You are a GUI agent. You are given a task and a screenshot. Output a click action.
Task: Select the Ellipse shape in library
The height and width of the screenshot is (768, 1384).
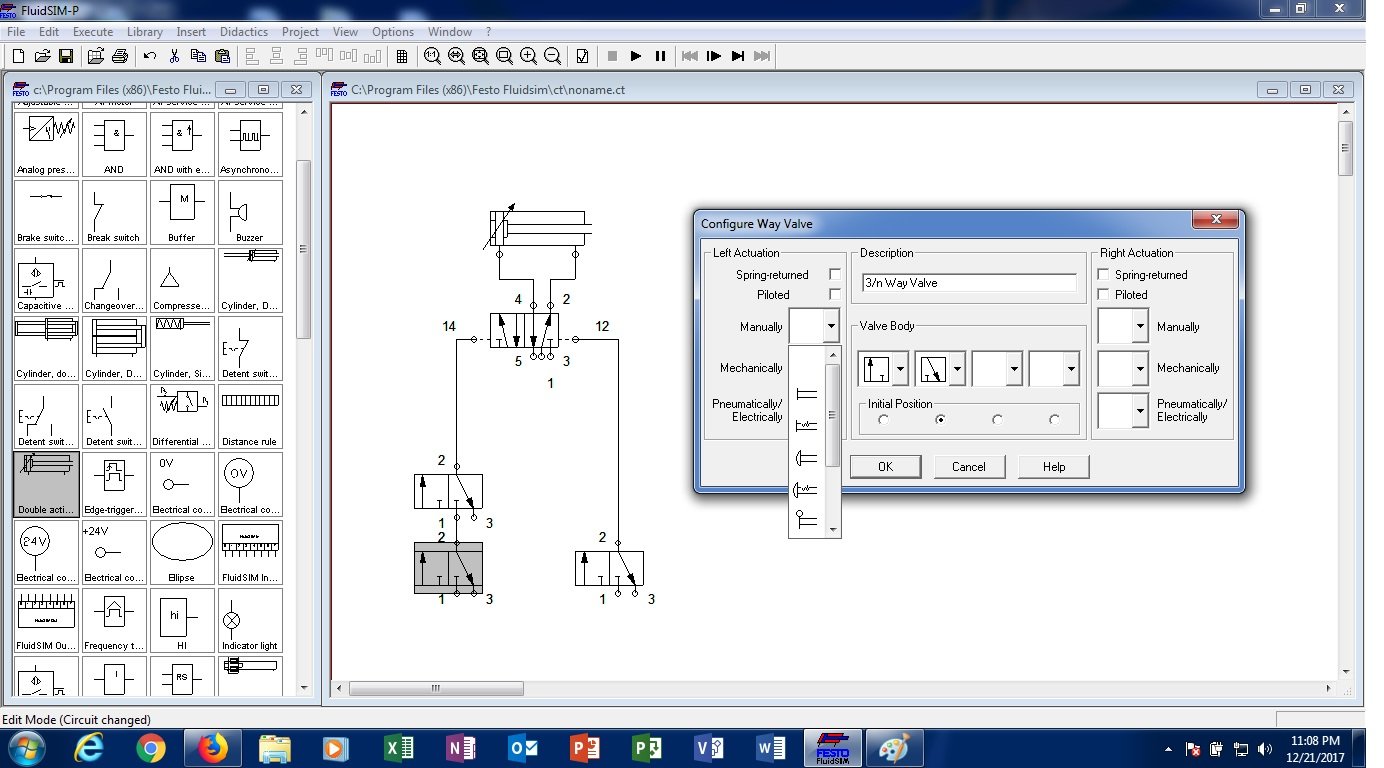[x=182, y=552]
